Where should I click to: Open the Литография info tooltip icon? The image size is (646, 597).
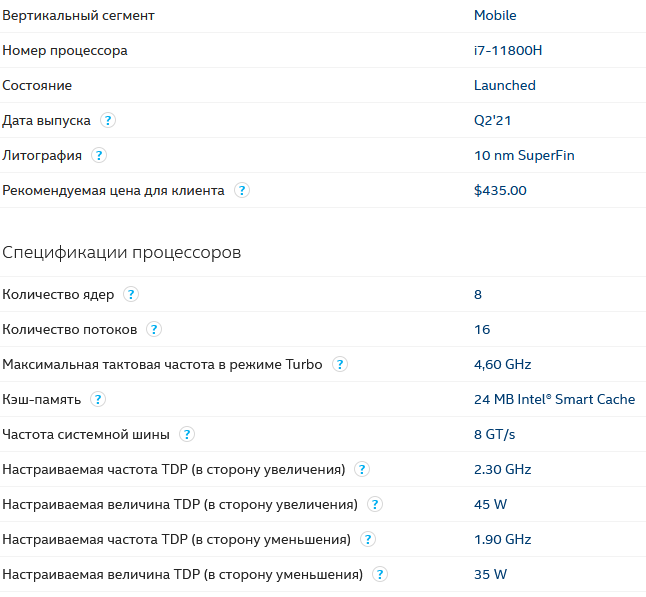[99, 156]
